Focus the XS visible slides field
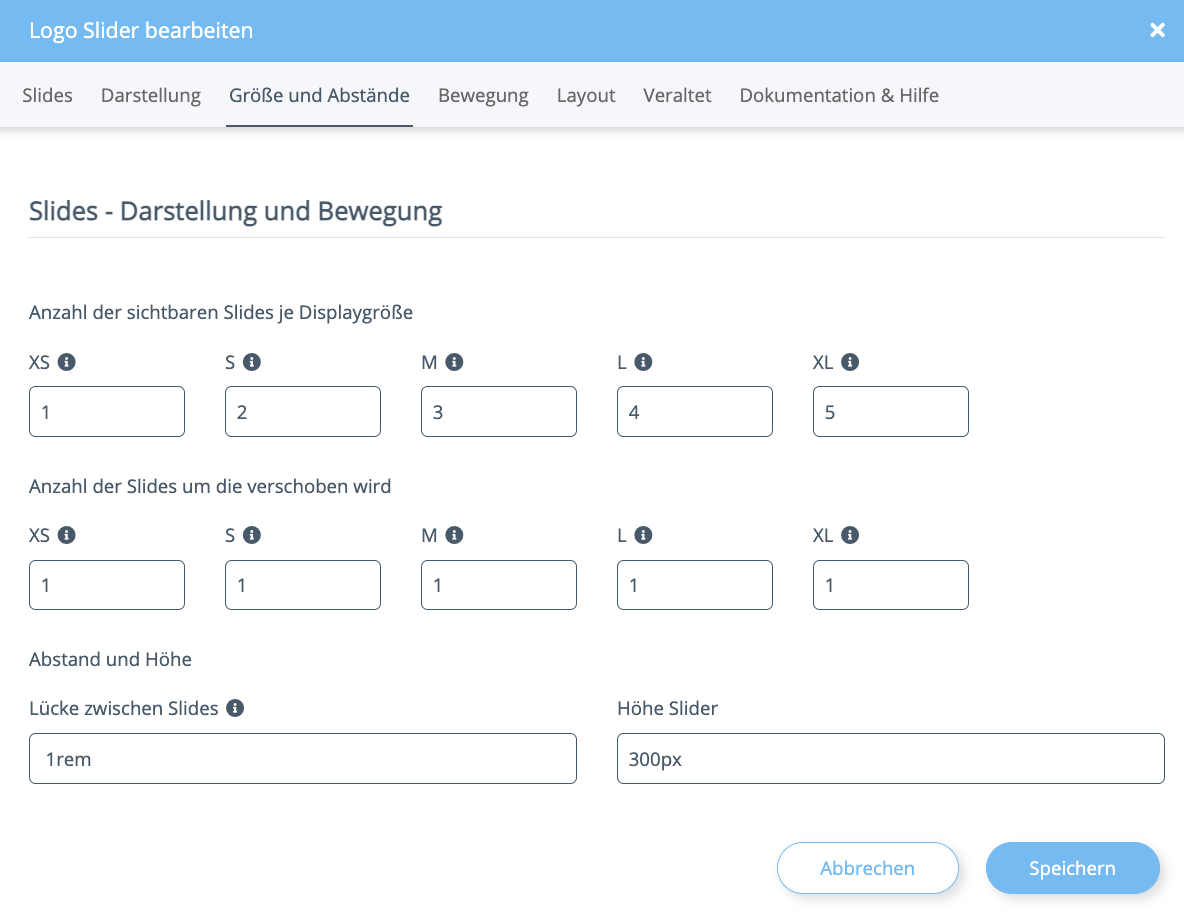Viewport: 1184px width, 920px height. pos(106,412)
